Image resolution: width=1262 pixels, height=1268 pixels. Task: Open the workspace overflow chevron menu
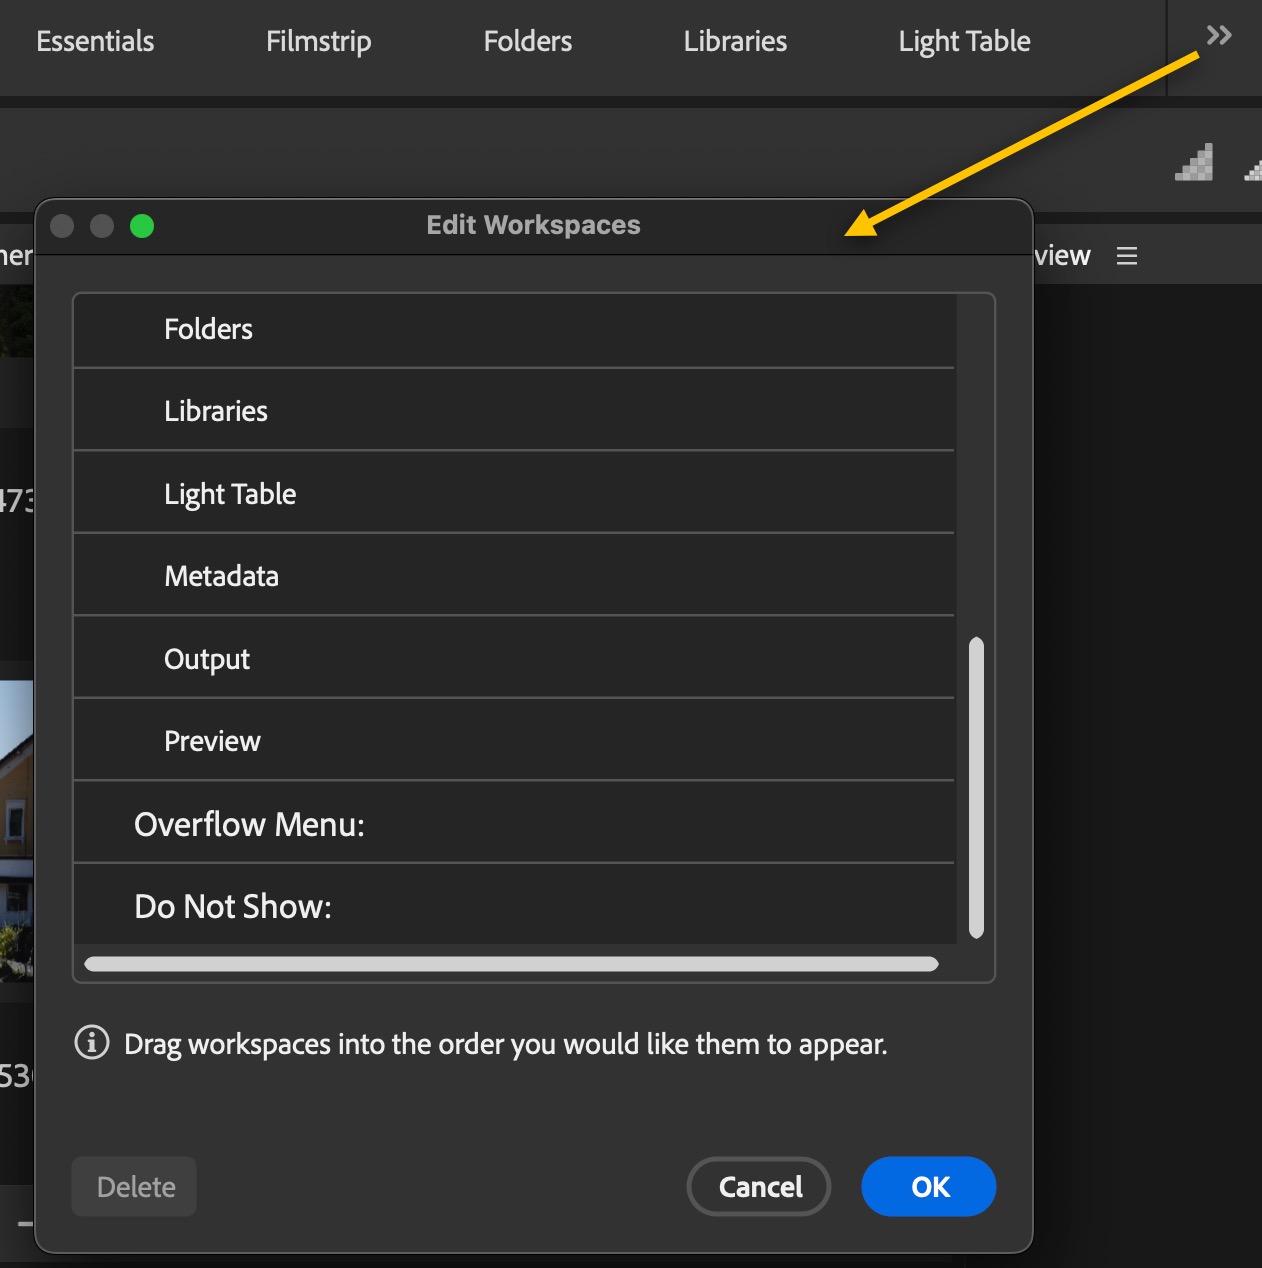1218,37
